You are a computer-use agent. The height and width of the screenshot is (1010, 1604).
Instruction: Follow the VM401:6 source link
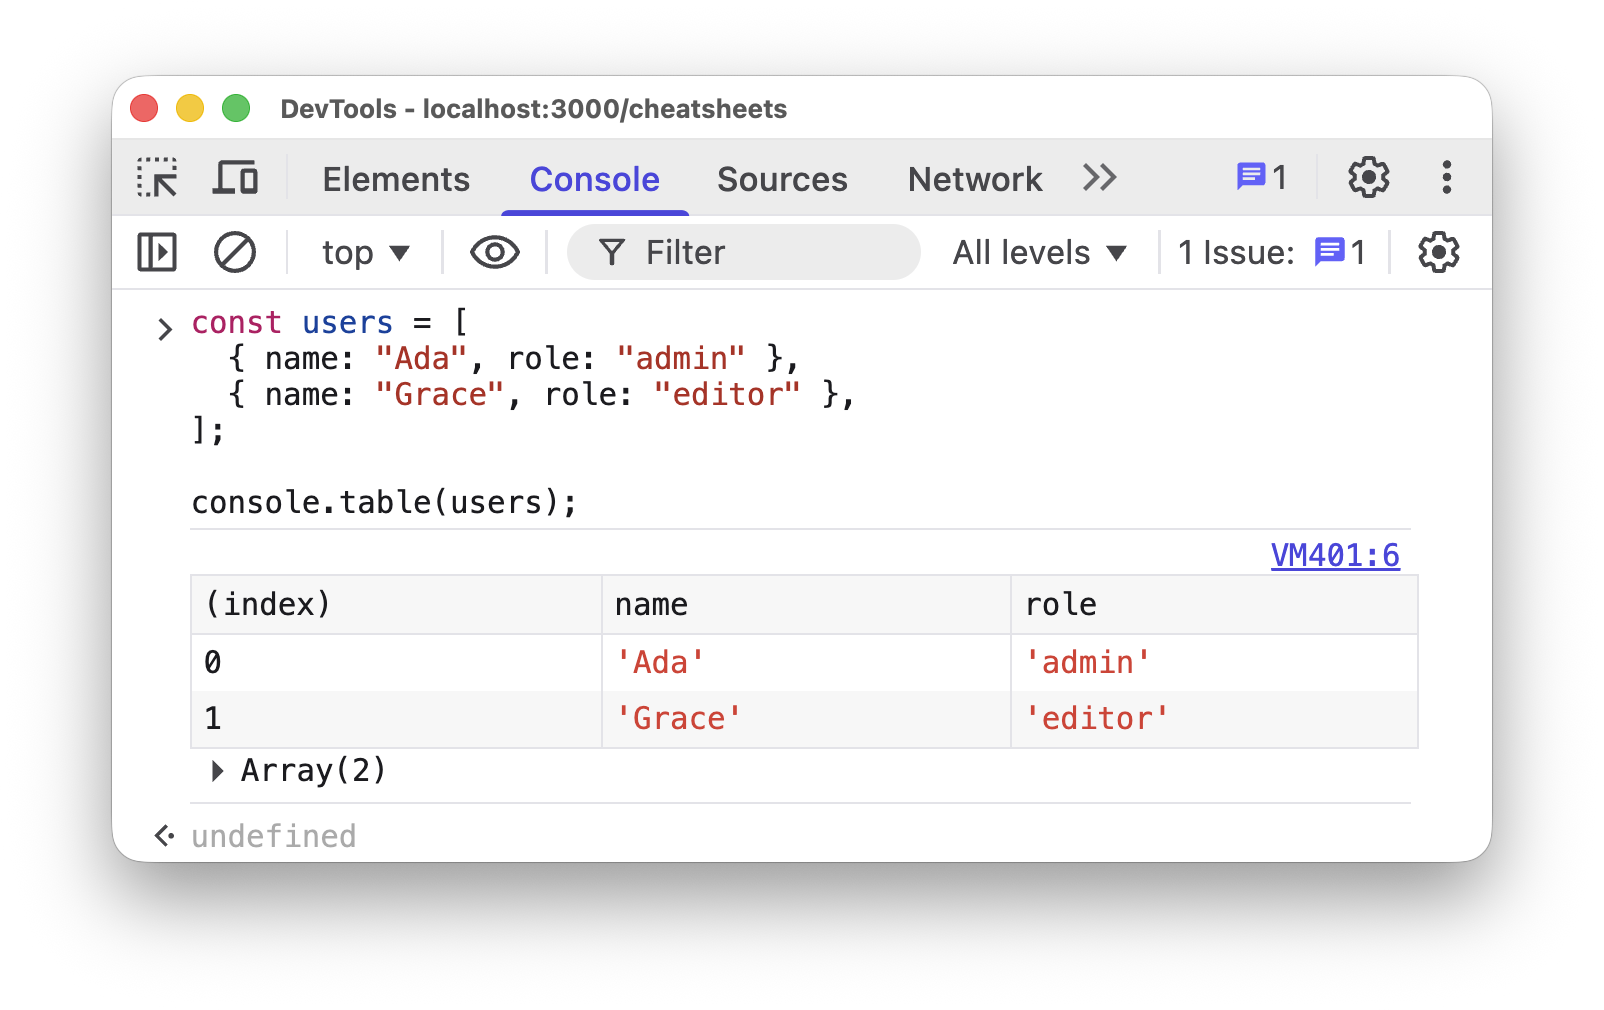tap(1335, 555)
